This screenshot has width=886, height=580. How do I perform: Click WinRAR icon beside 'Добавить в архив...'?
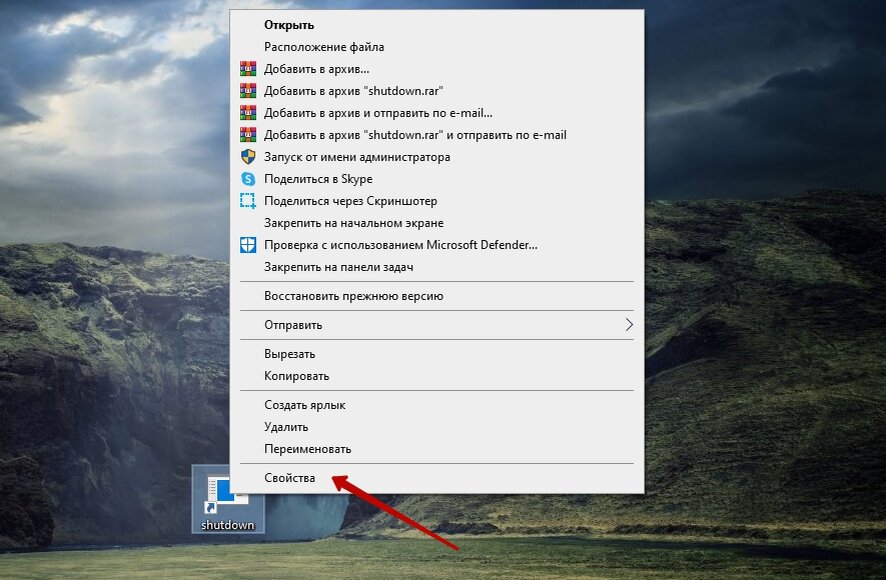coord(248,69)
